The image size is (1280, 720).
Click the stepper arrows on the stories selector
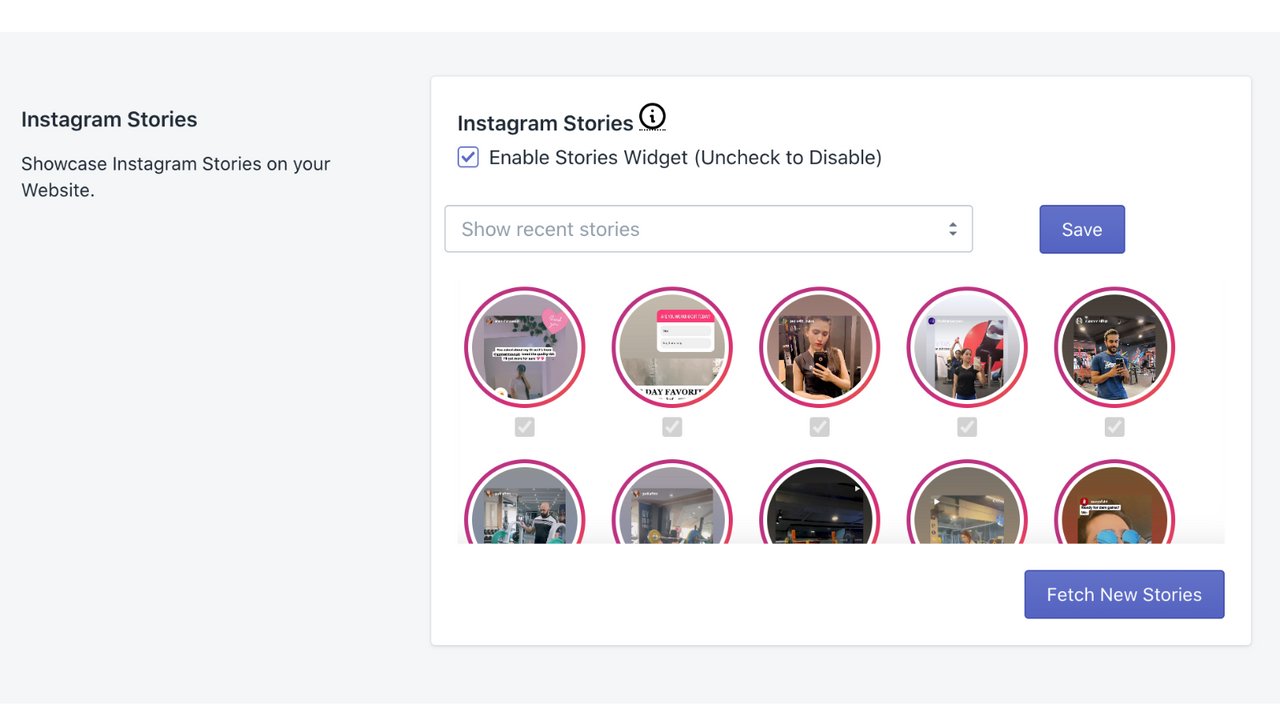coord(953,229)
